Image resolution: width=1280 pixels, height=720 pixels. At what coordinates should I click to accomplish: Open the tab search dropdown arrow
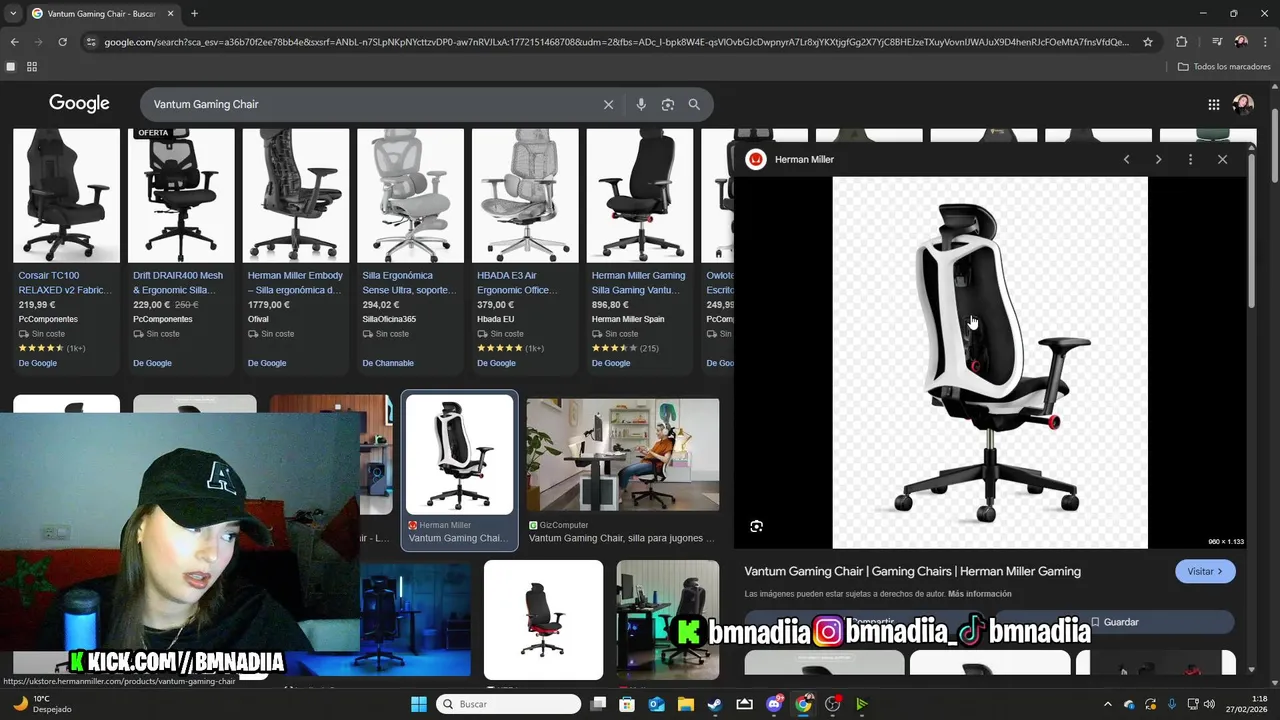pyautogui.click(x=13, y=14)
